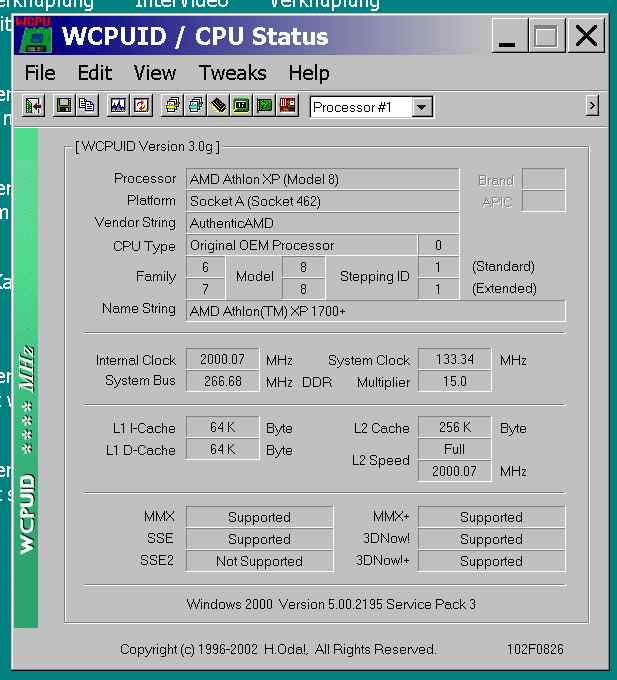Click System Bus value 266.68

tap(222, 381)
